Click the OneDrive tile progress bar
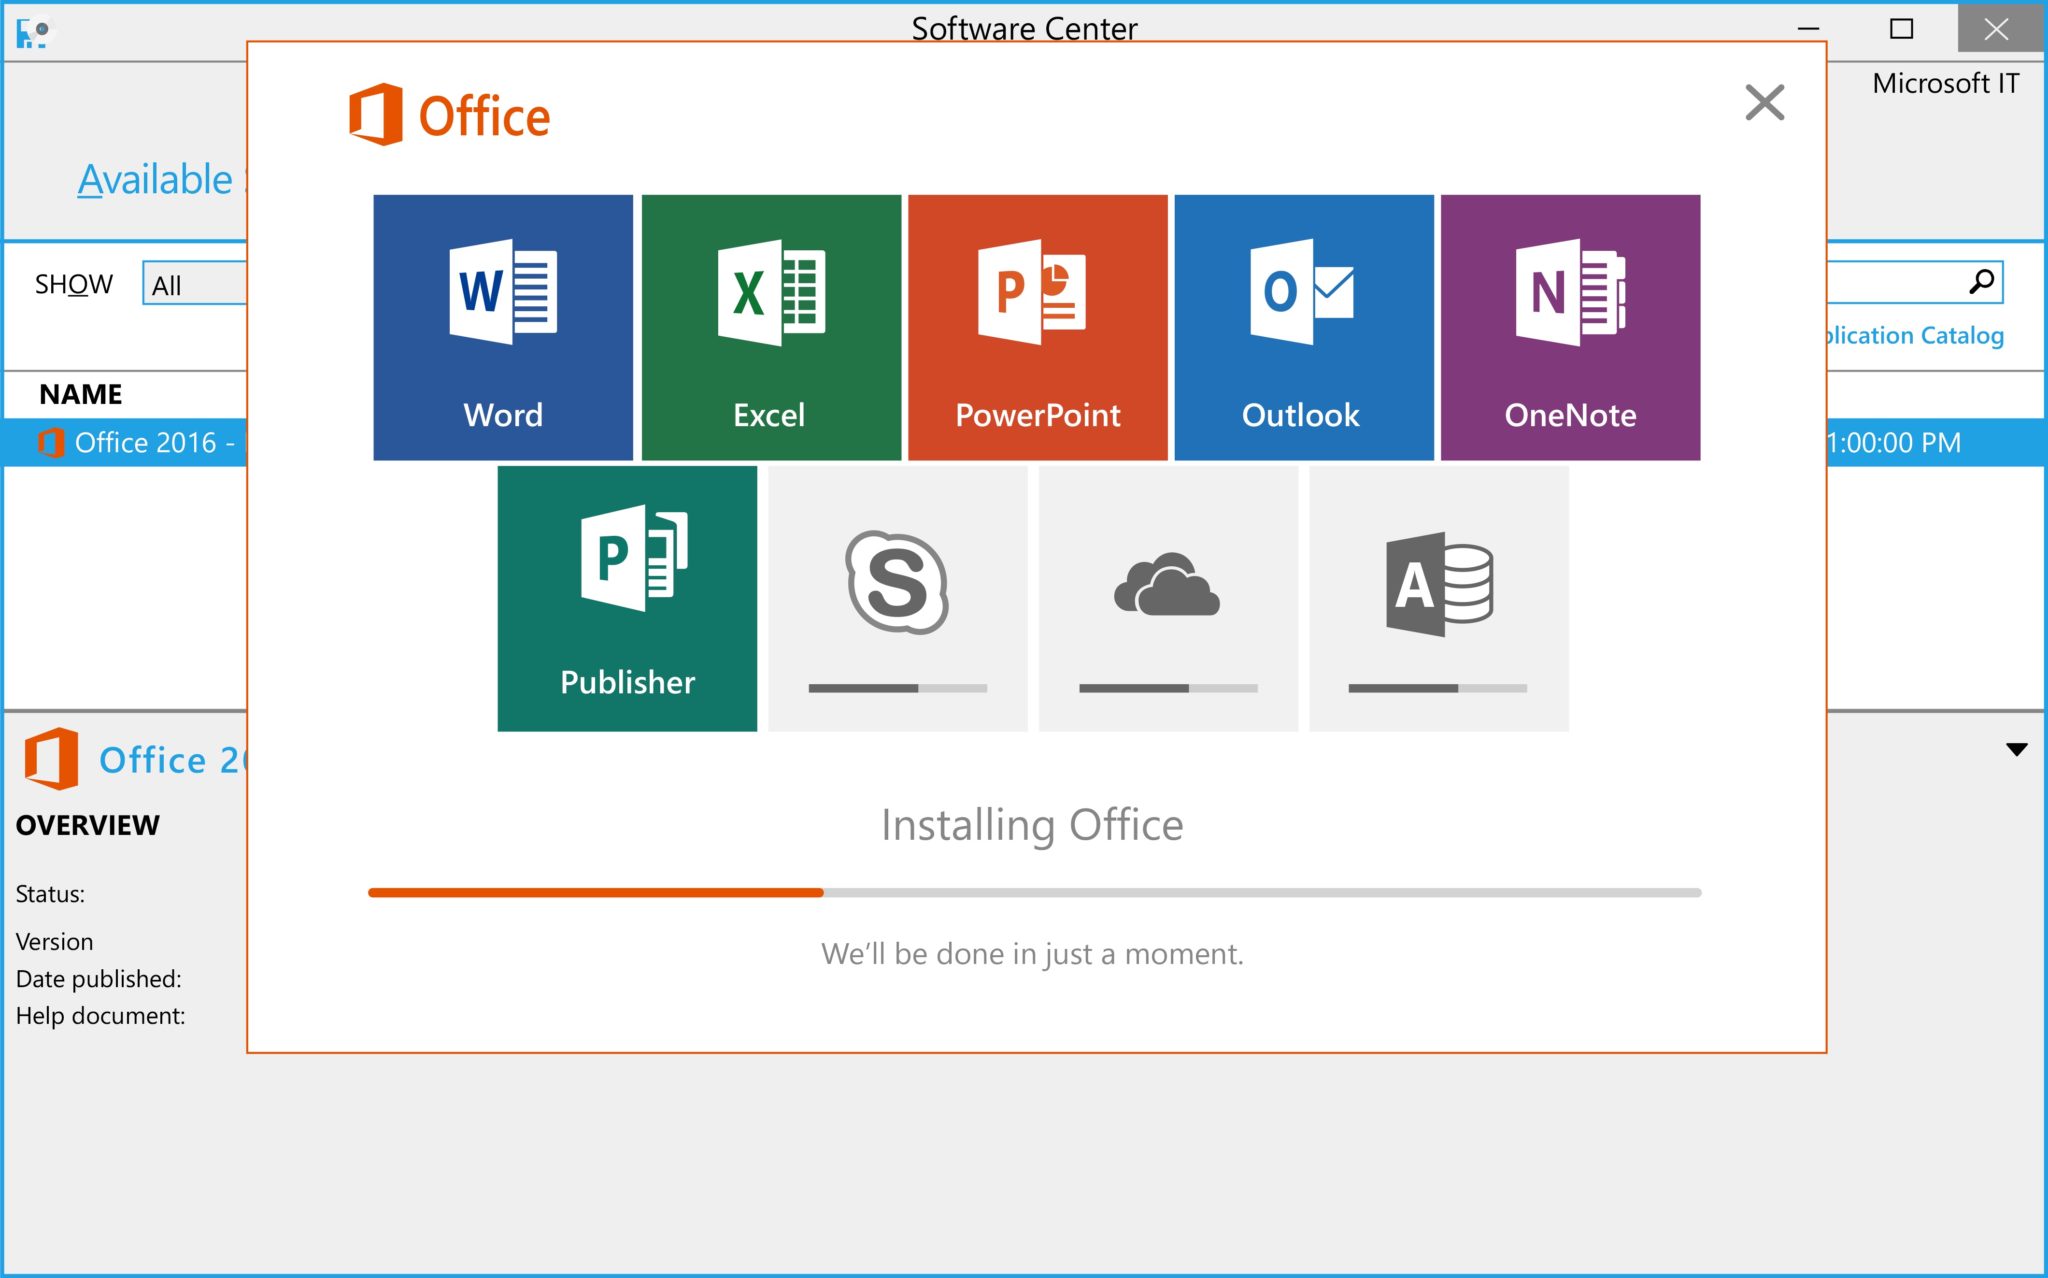The image size is (2048, 1278). (x=1168, y=688)
